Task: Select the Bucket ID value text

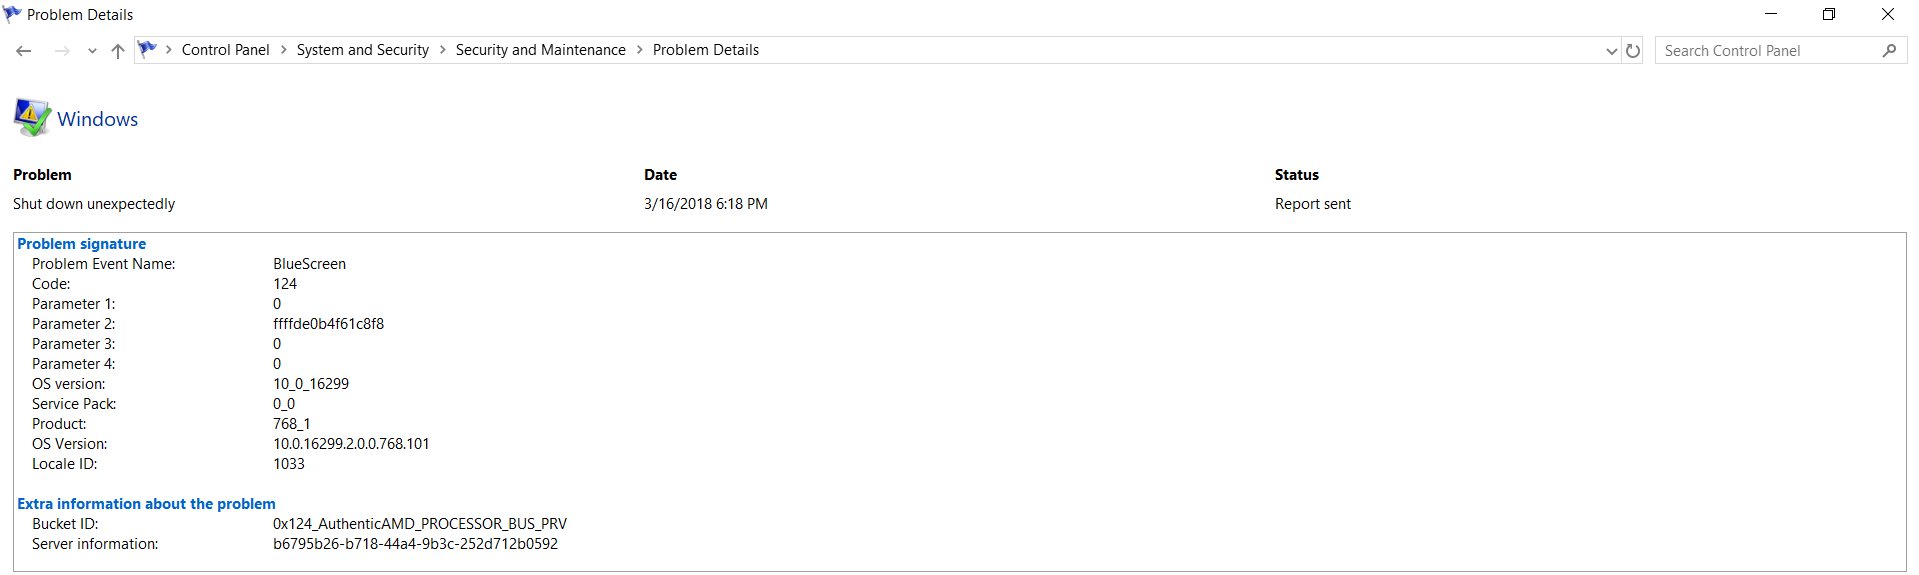Action: (420, 524)
